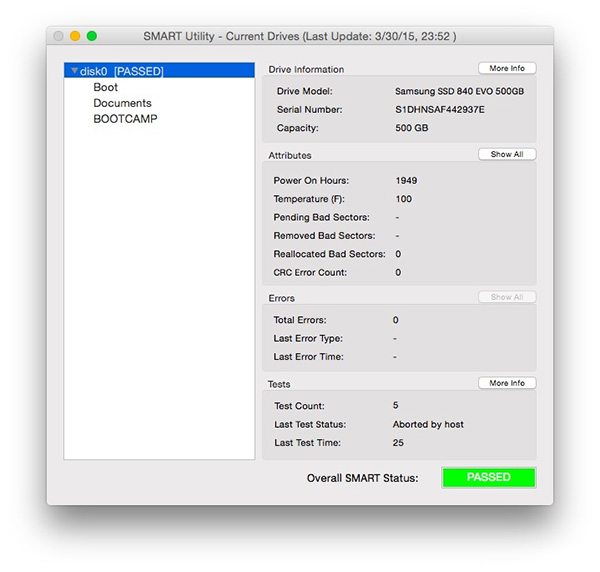Click the 'Total Errors:' label

[300, 320]
